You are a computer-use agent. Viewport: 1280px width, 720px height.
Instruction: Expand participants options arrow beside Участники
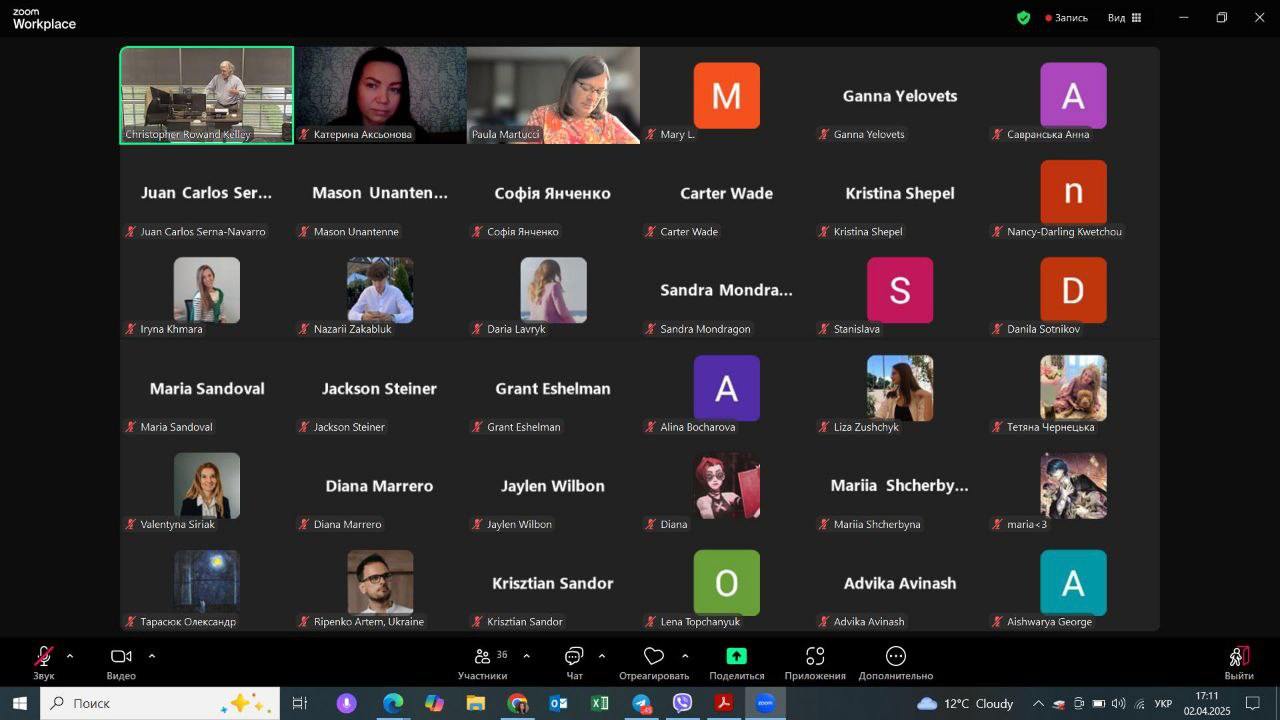tap(526, 656)
